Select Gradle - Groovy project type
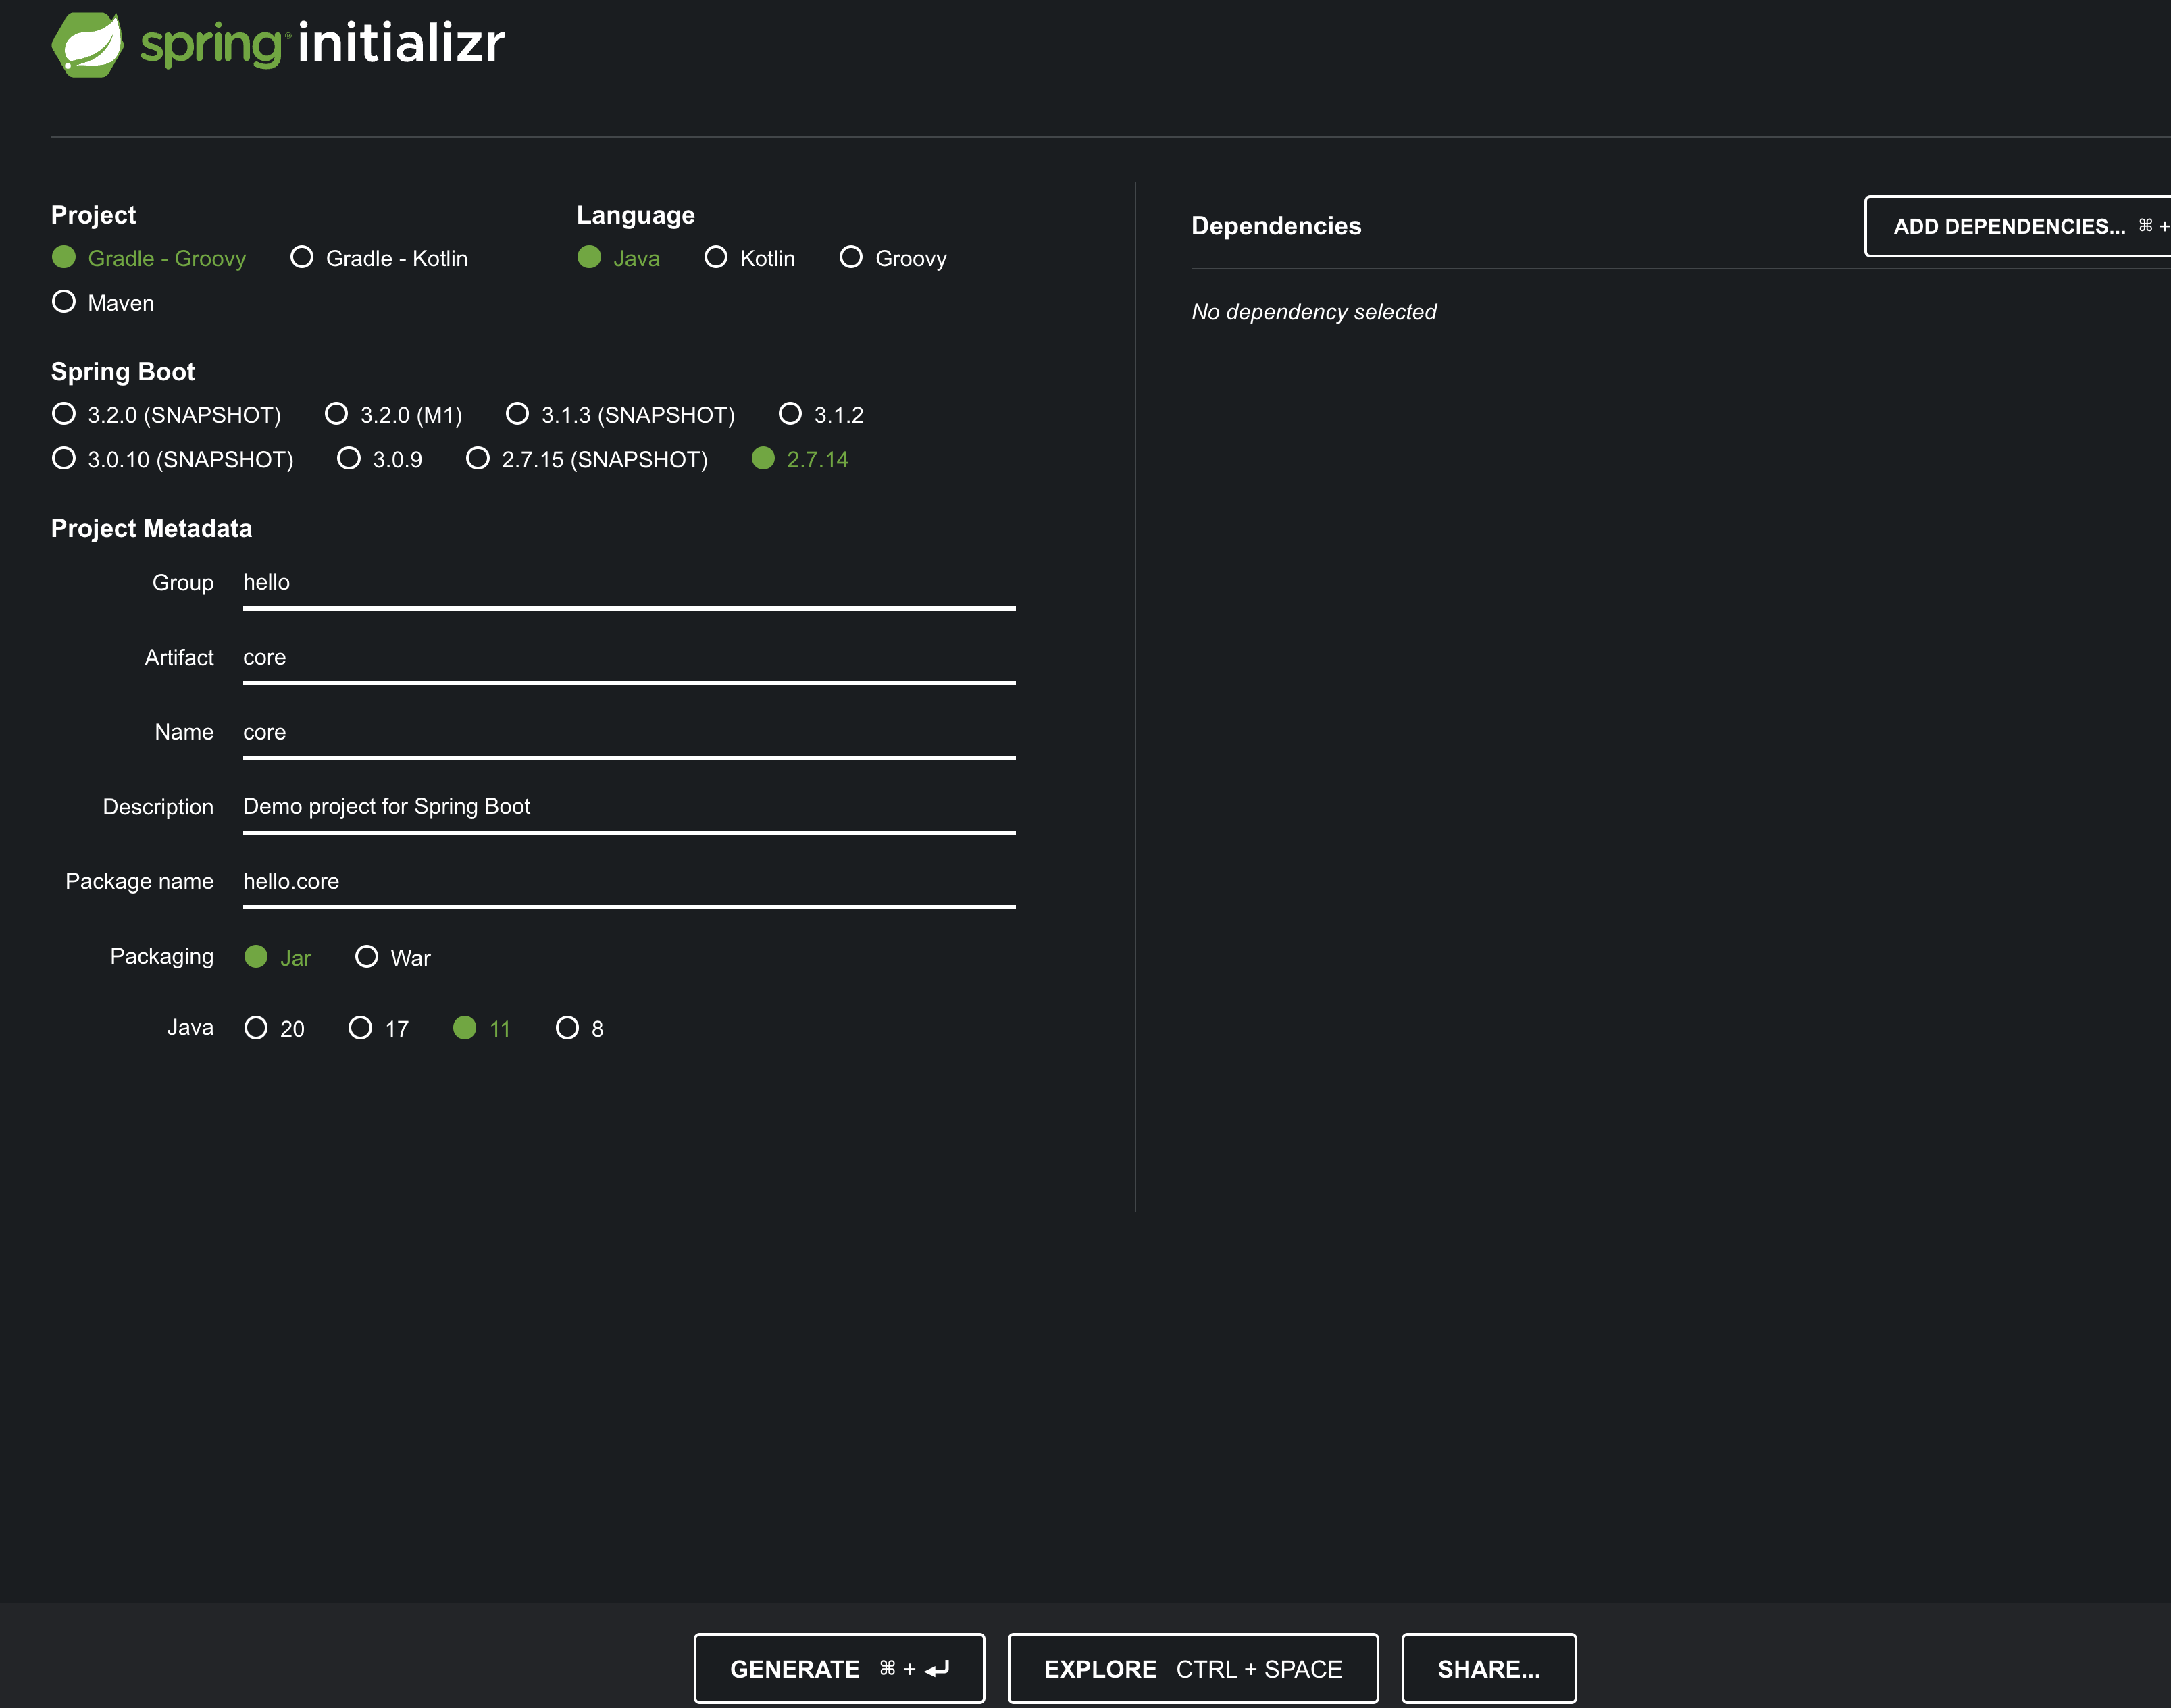This screenshot has height=1708, width=2171. coord(149,258)
